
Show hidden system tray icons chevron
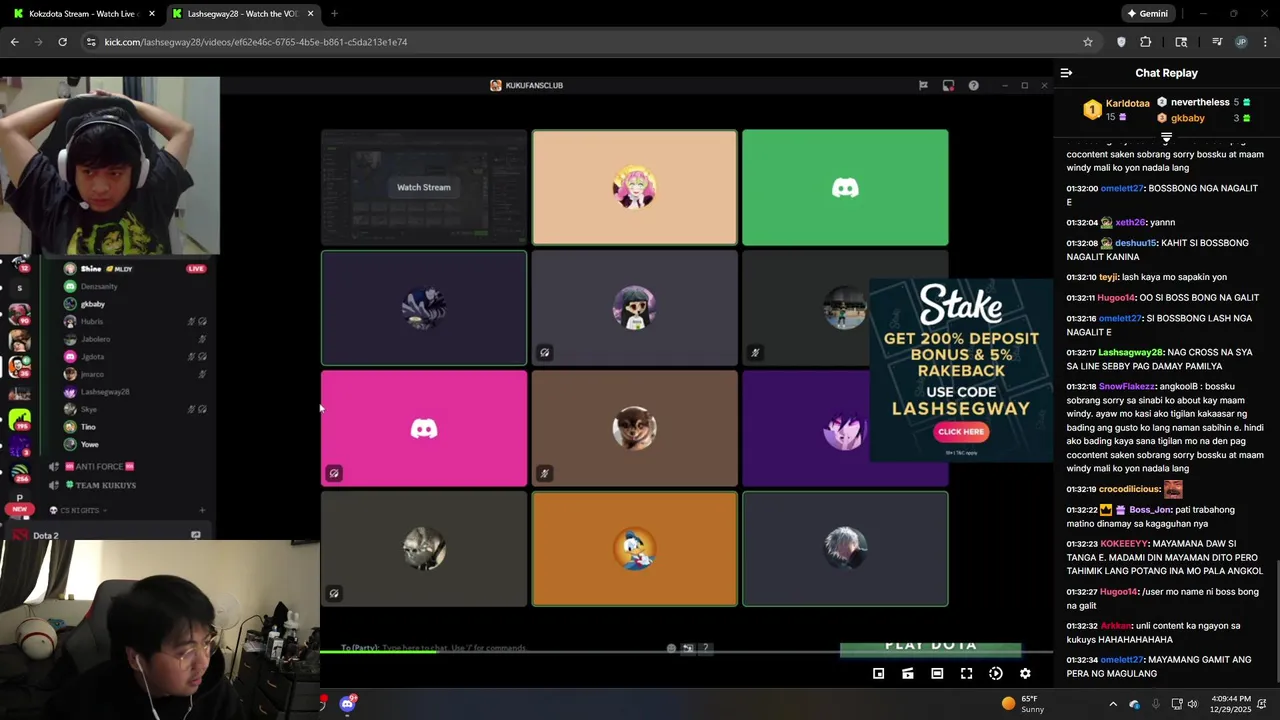1113,704
